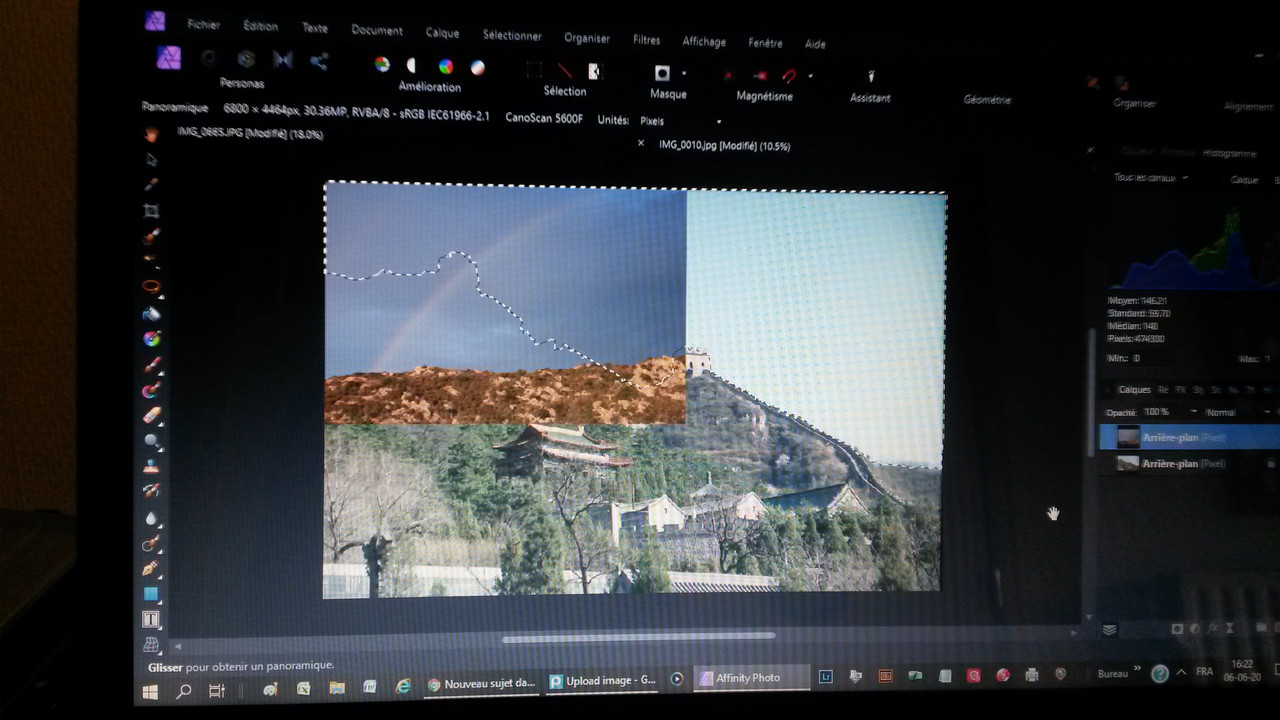Select the Mesh Warp tool
1280x720 pixels.
pyautogui.click(x=151, y=644)
